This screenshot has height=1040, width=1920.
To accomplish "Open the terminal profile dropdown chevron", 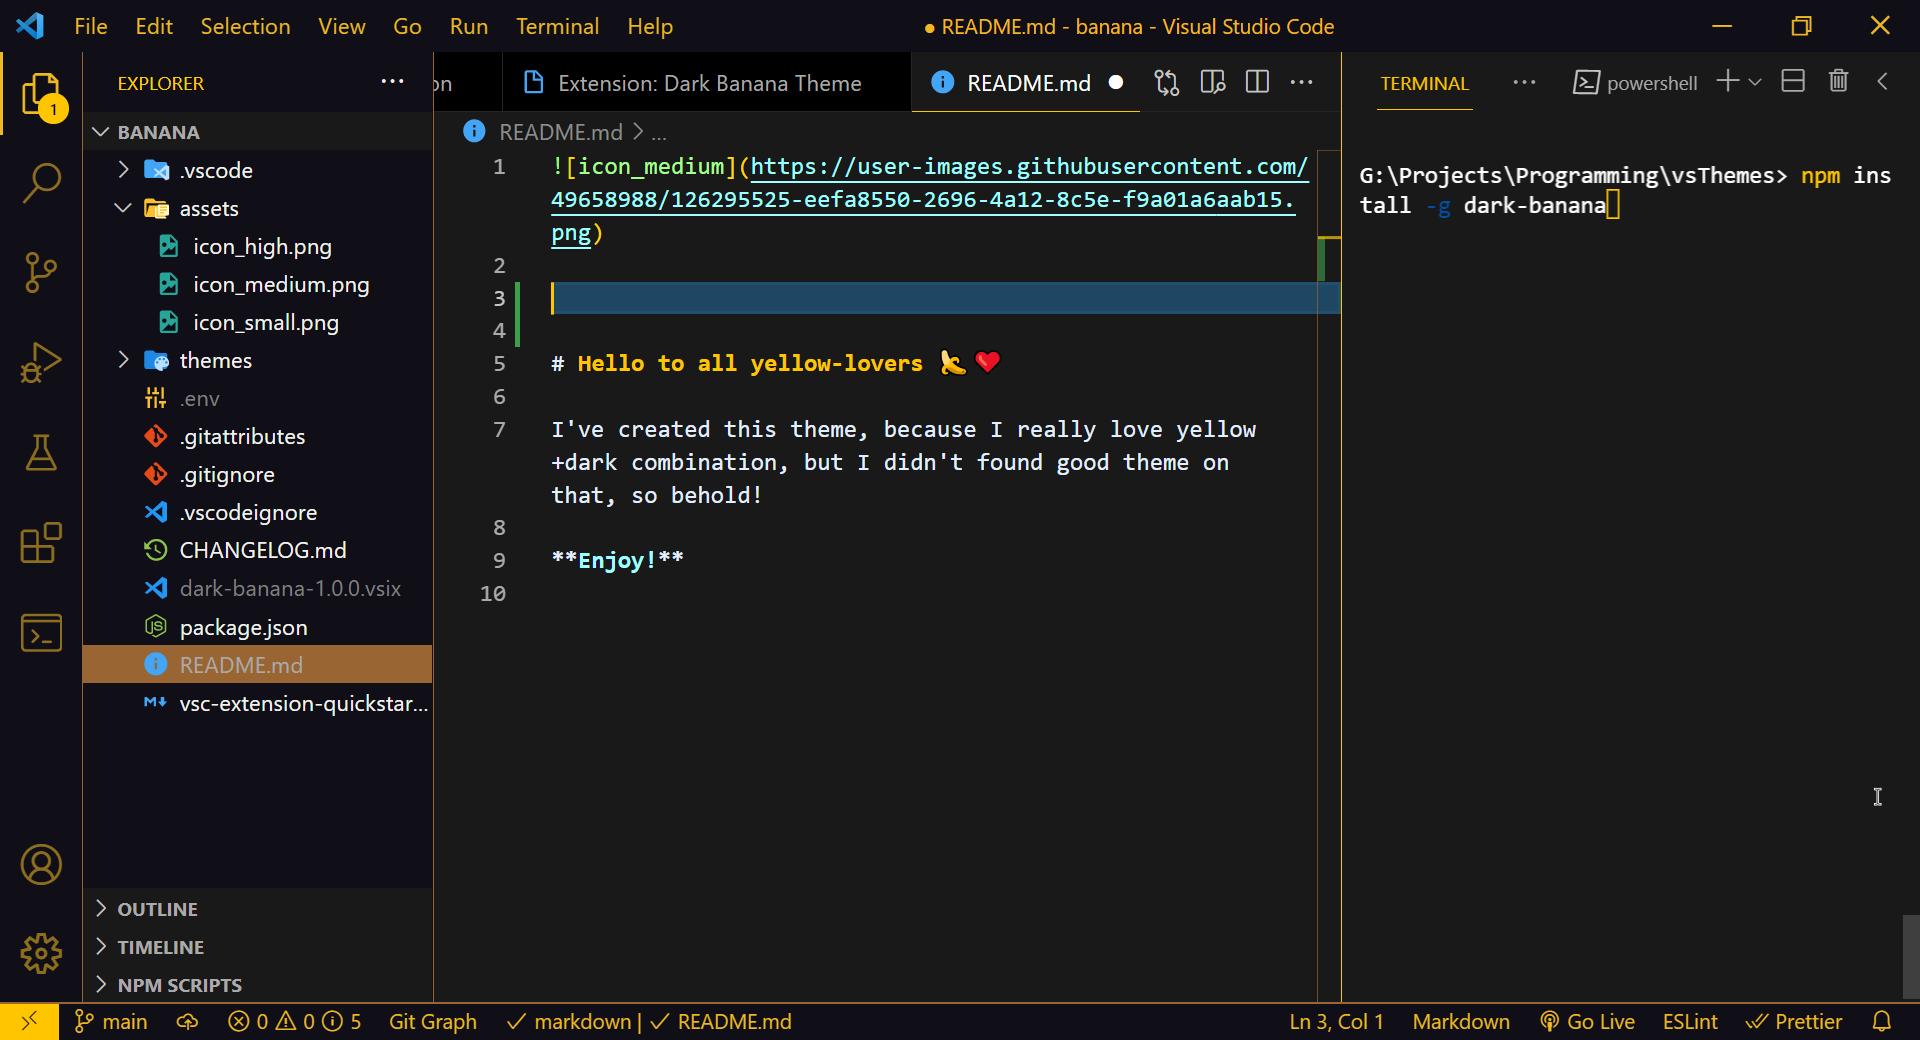I will tap(1755, 81).
